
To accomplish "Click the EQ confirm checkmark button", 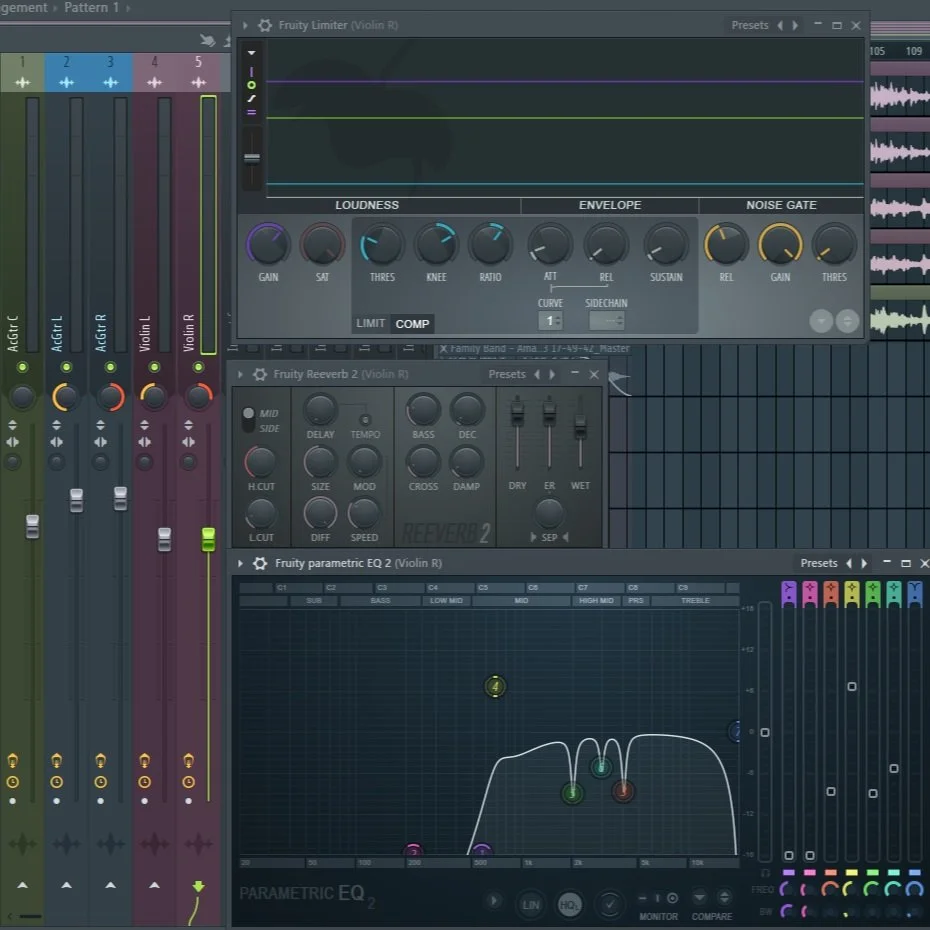I will coord(609,904).
